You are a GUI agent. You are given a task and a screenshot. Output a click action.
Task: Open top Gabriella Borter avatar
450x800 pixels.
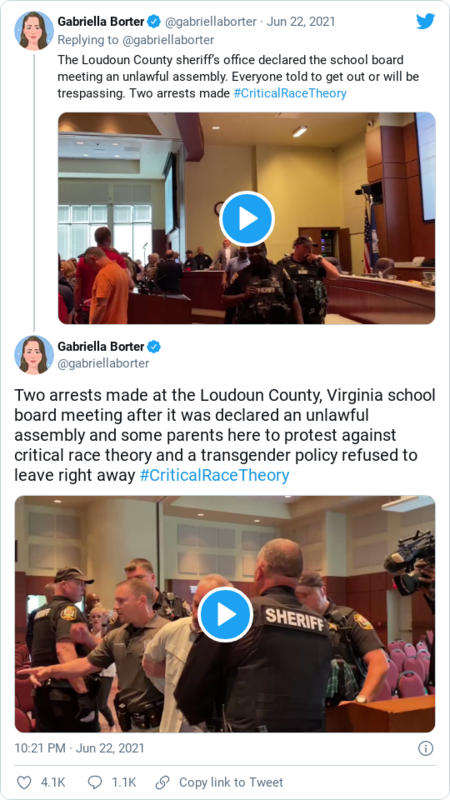click(x=34, y=31)
